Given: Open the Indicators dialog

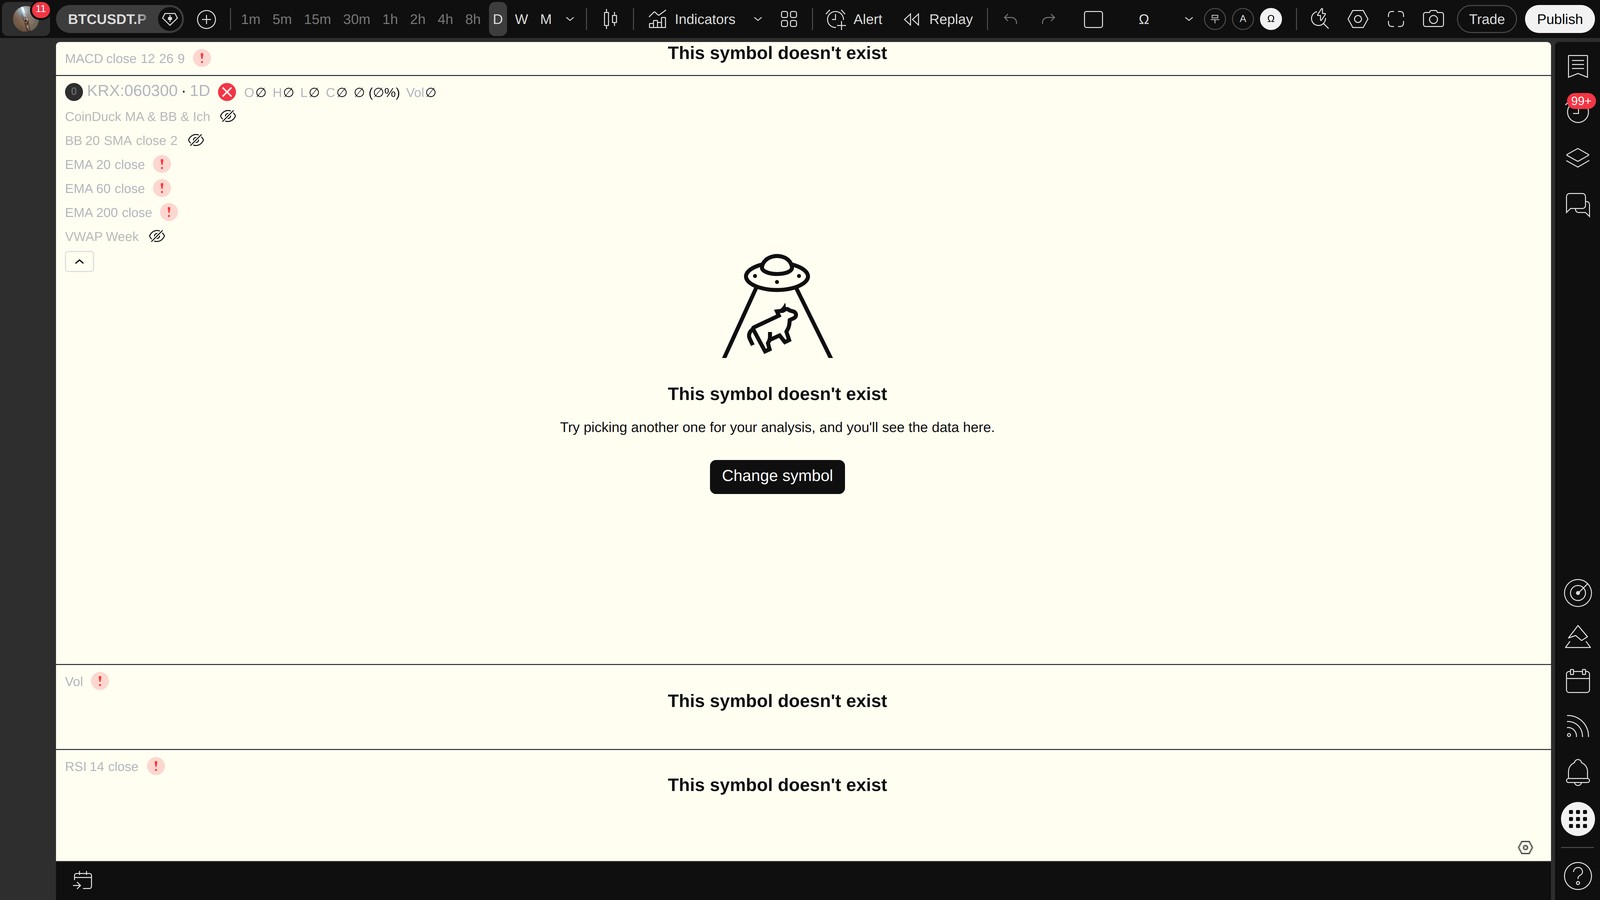Looking at the screenshot, I should (691, 19).
